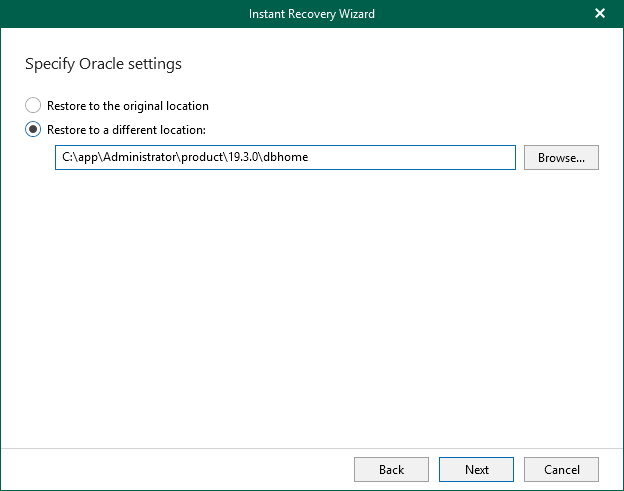Choose the original location restore option
Image resolution: width=624 pixels, height=491 pixels.
point(34,105)
